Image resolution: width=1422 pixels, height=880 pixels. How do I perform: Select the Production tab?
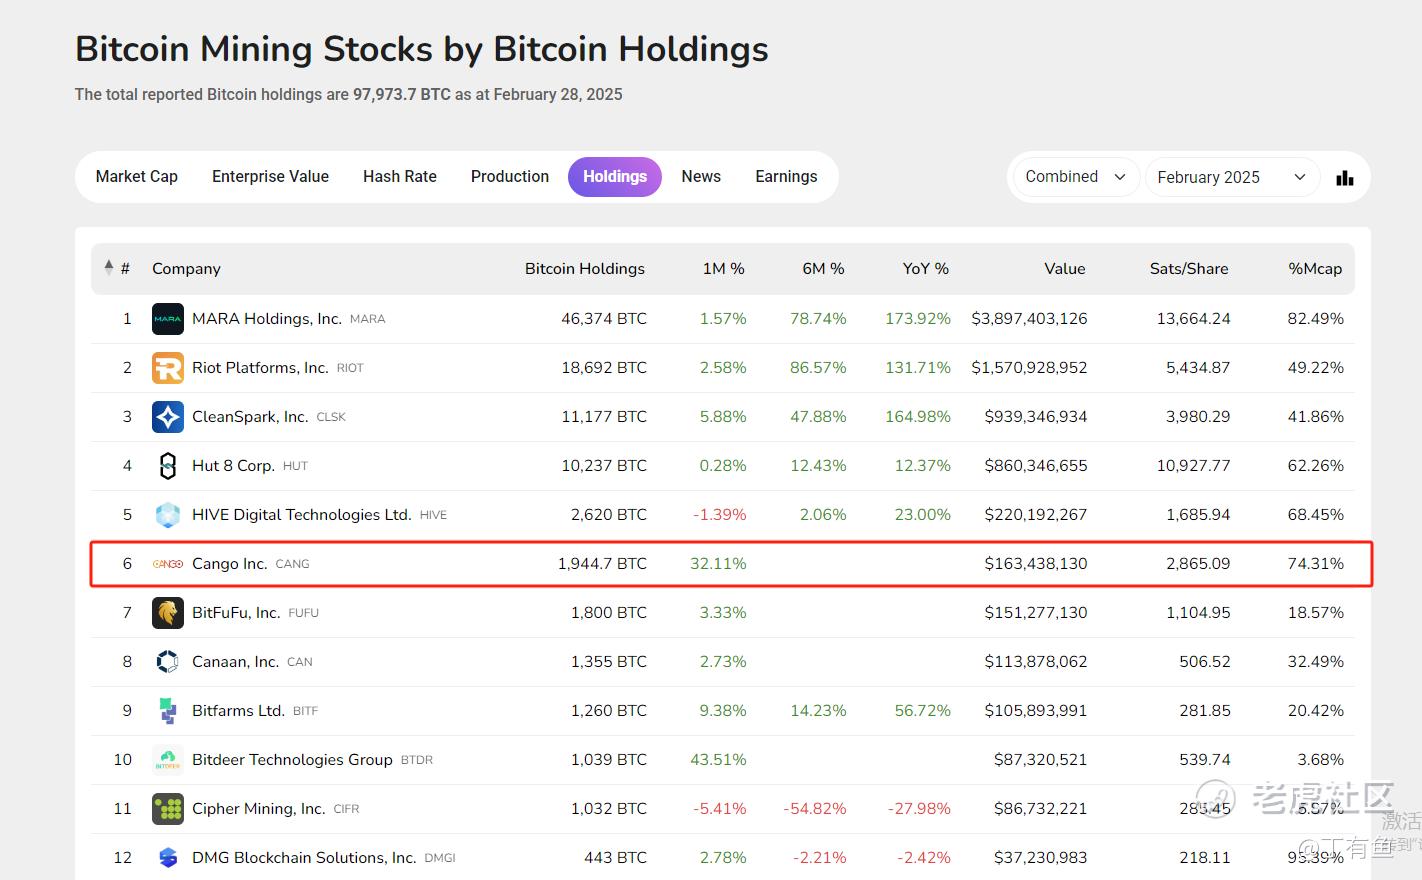[x=509, y=177]
